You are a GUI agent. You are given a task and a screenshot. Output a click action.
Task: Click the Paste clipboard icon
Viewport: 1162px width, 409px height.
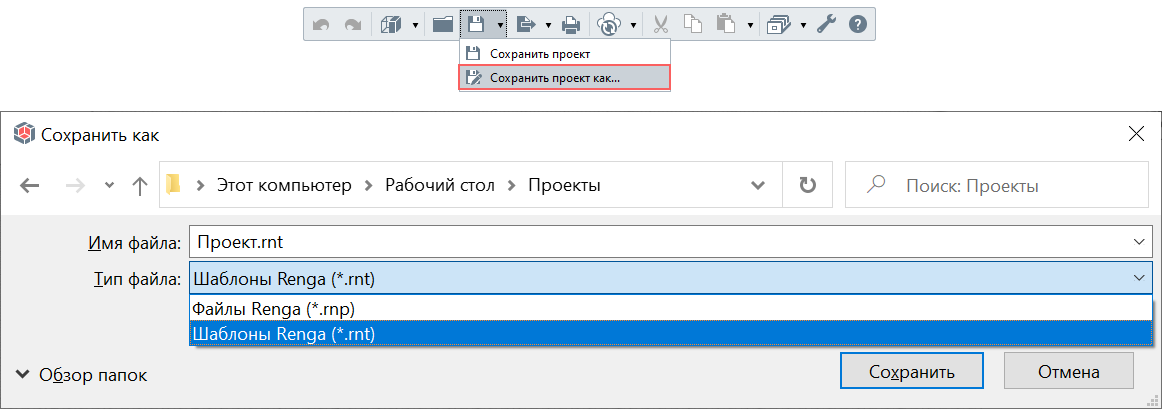point(726,24)
